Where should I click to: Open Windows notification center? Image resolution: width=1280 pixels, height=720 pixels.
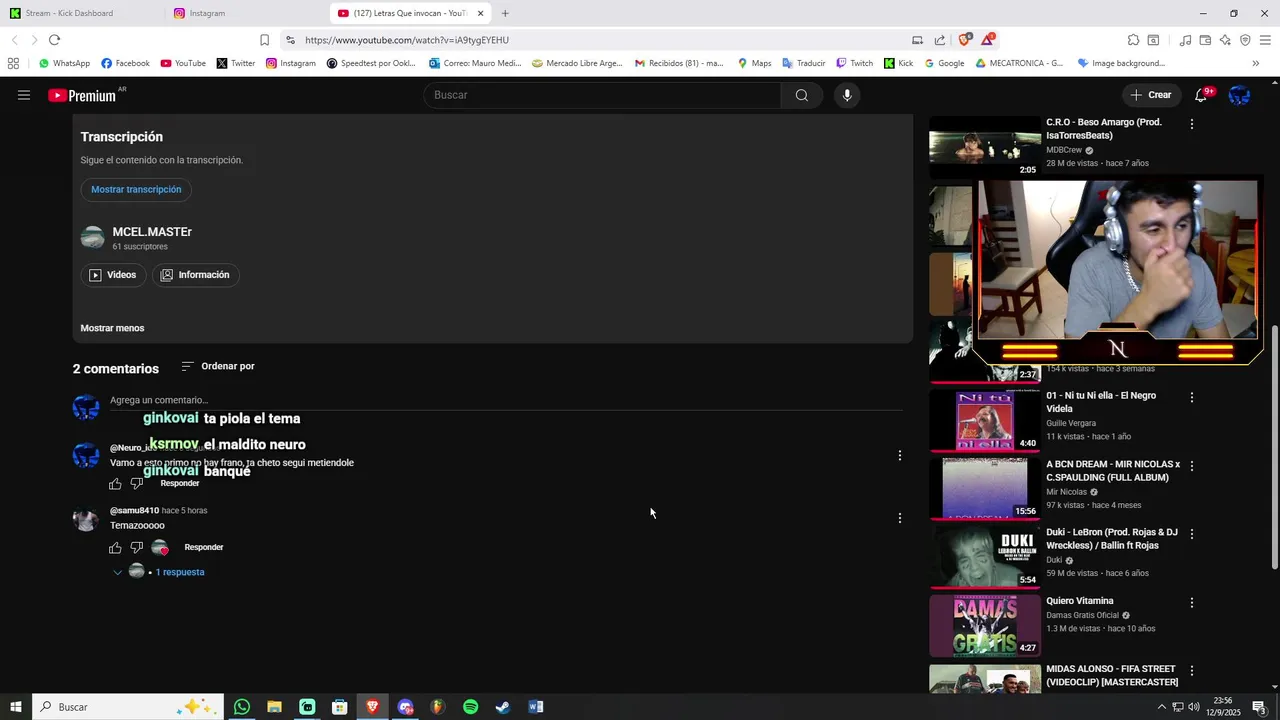[x=1259, y=707]
